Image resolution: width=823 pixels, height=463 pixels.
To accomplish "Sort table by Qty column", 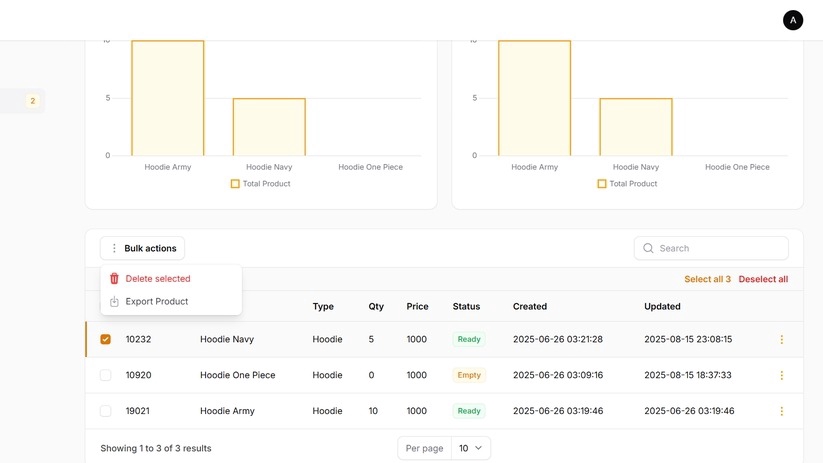I will (376, 307).
